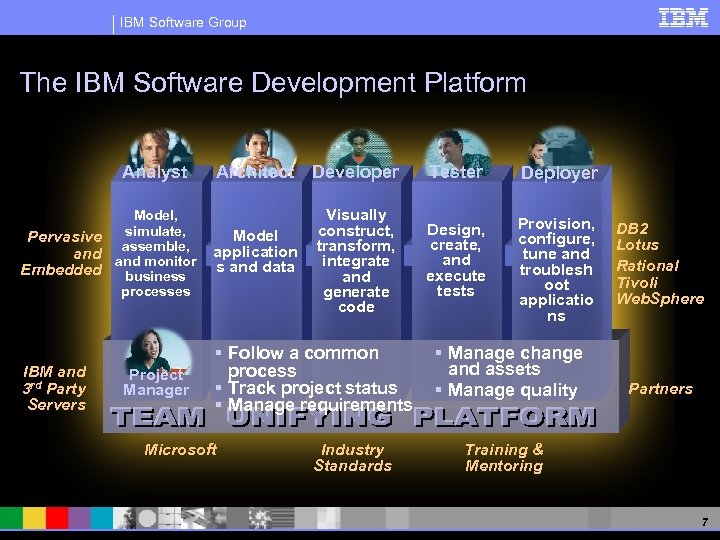Click the purple square in footer strip
Screen dimensions: 720x540
pos(79,518)
